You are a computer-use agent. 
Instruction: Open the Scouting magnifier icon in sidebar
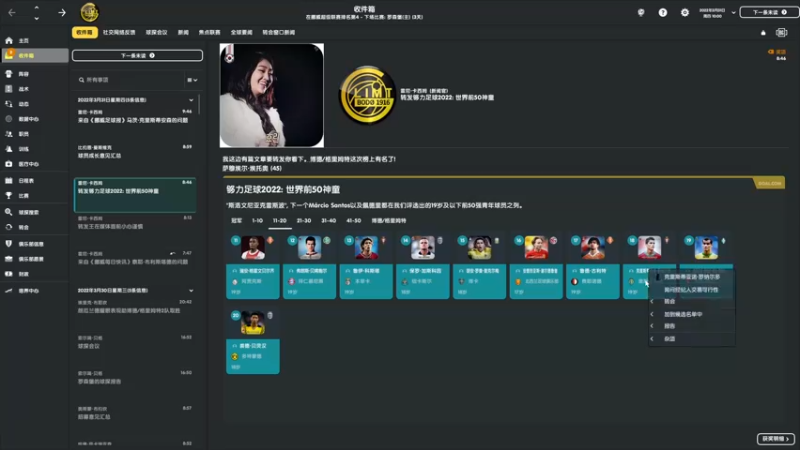(x=9, y=212)
